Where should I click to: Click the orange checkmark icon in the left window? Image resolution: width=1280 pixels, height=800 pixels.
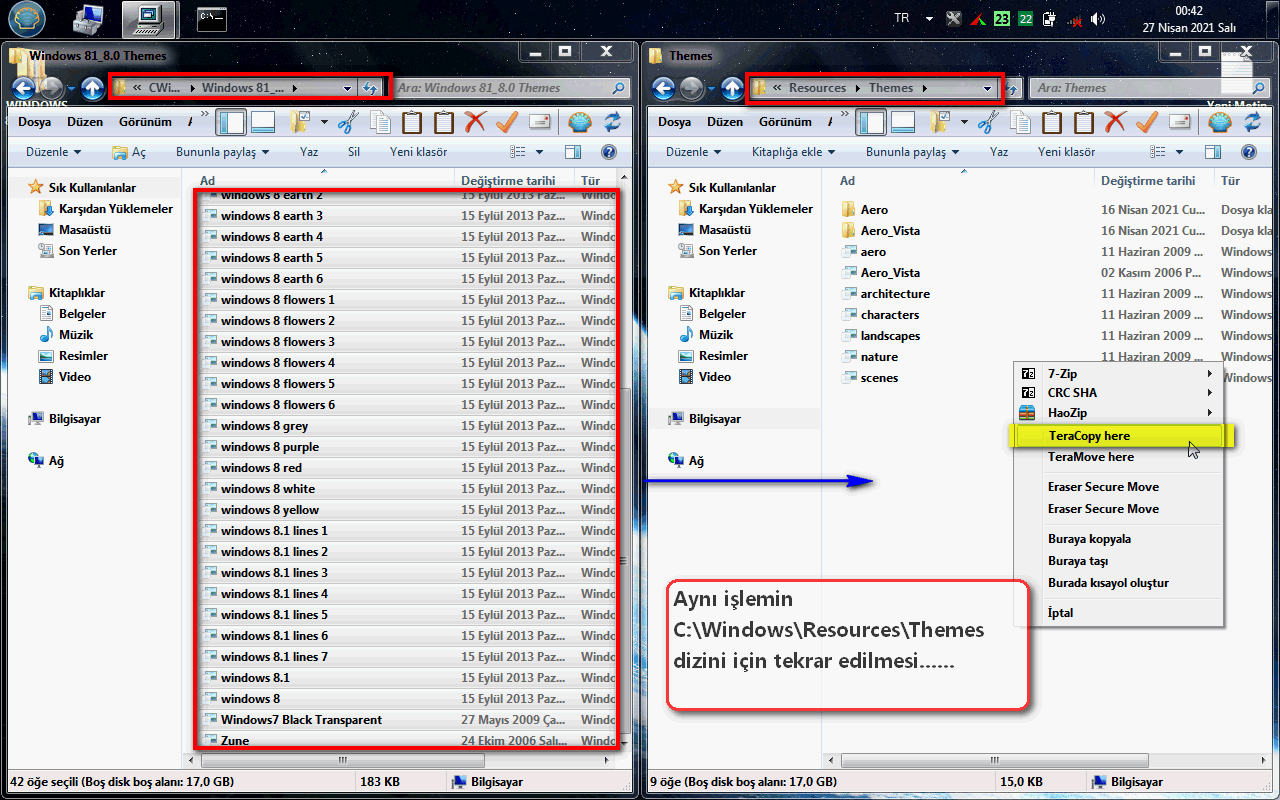coord(507,122)
